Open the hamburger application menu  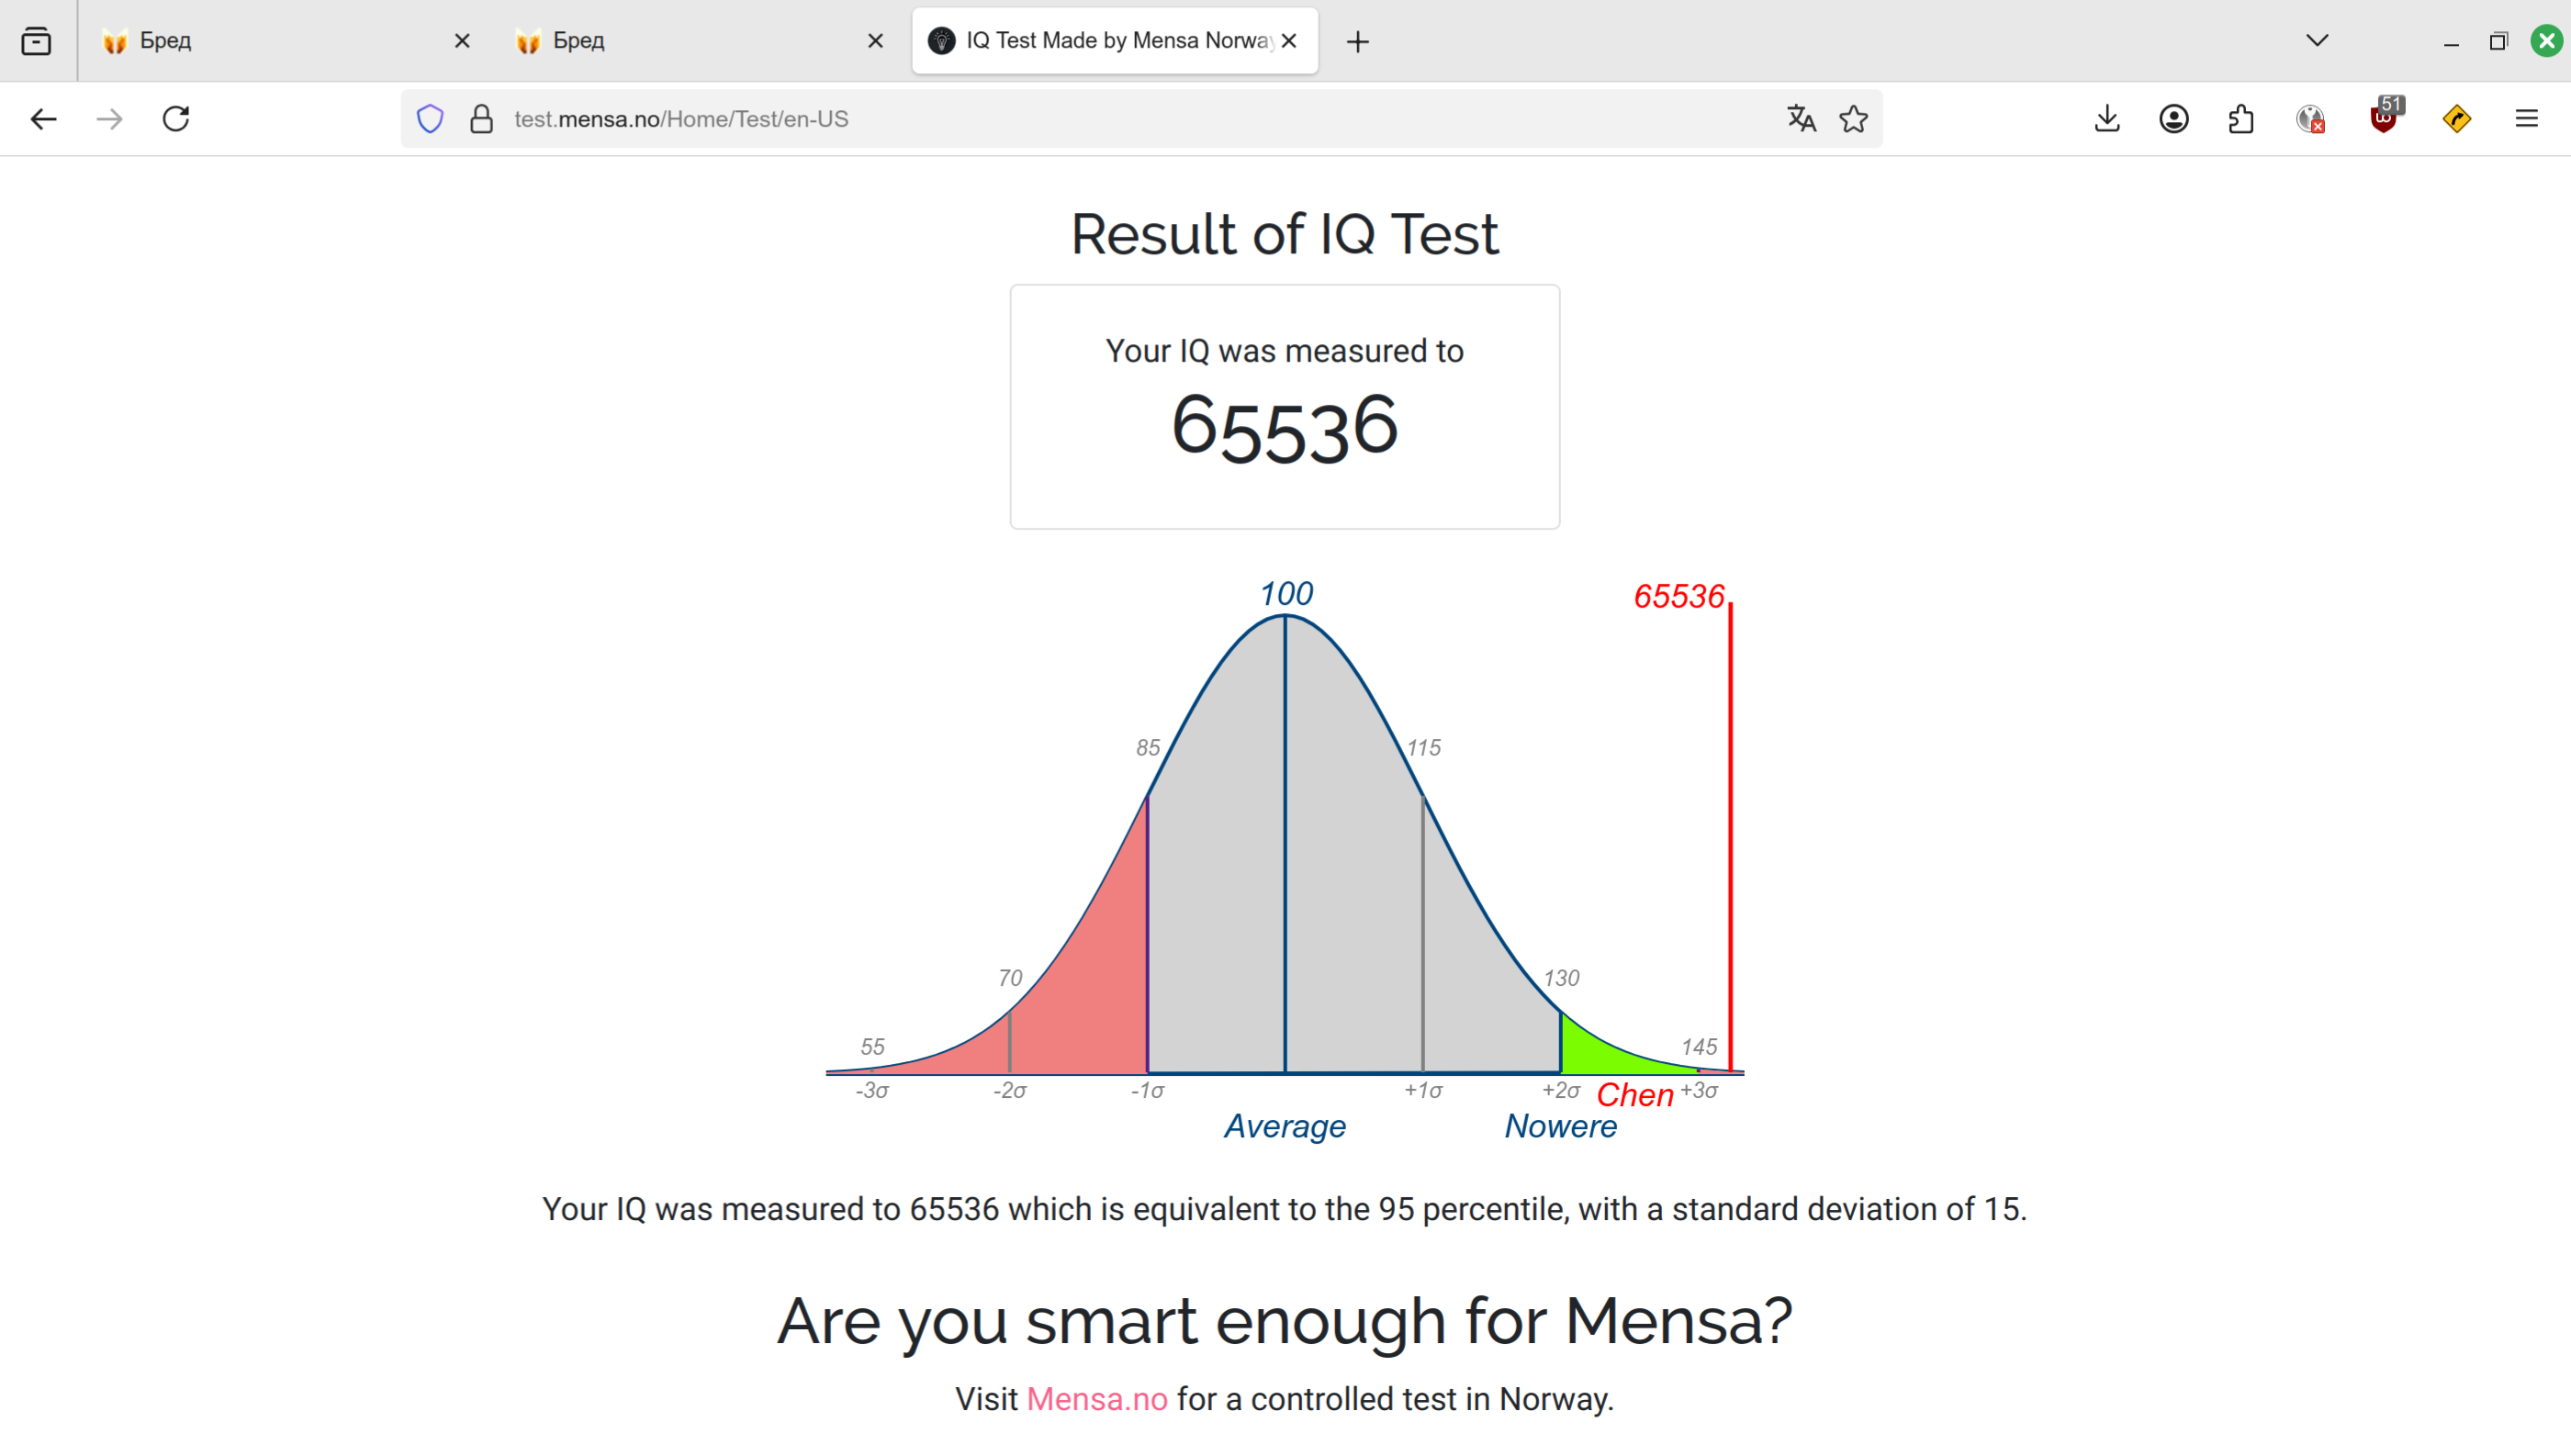tap(2526, 119)
